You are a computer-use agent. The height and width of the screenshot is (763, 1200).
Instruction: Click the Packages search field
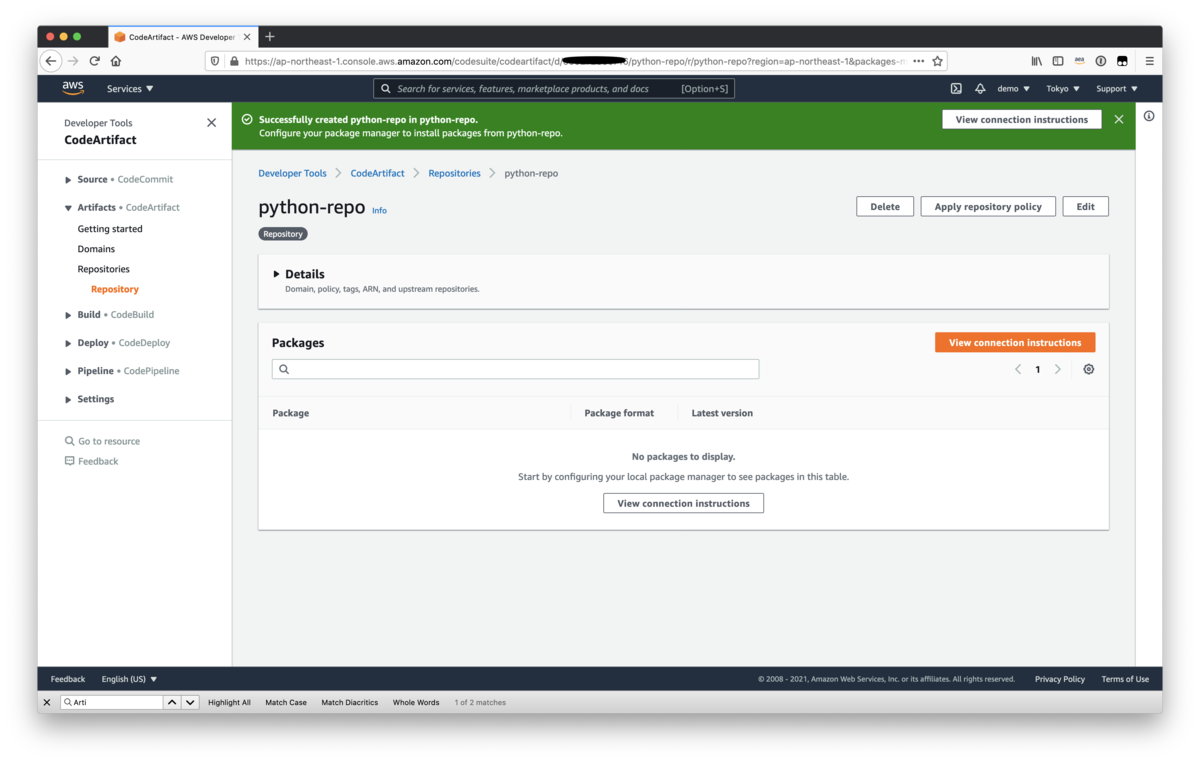pos(515,369)
